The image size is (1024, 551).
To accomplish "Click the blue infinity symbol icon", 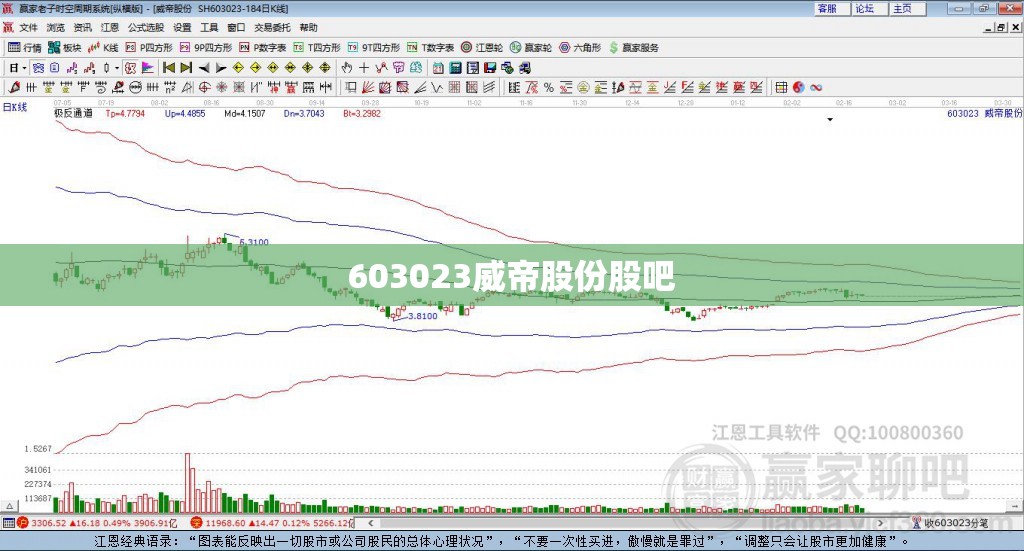I will (816, 87).
